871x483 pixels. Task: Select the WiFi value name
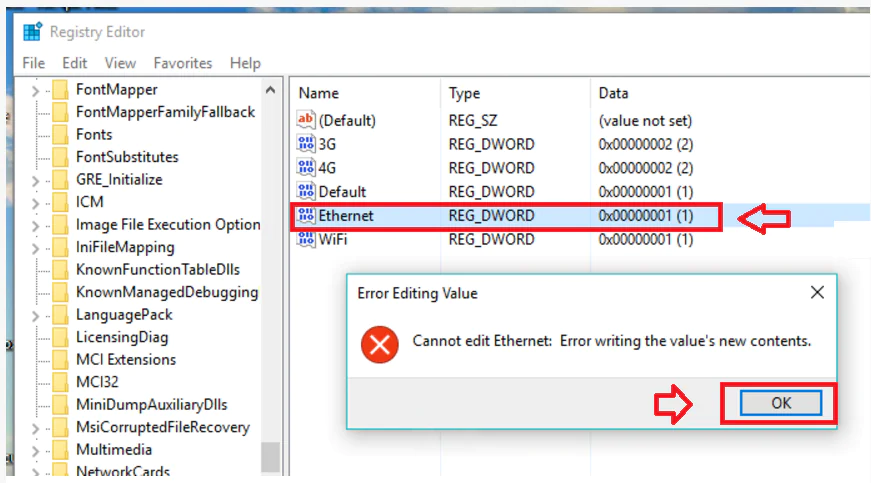click(x=333, y=239)
